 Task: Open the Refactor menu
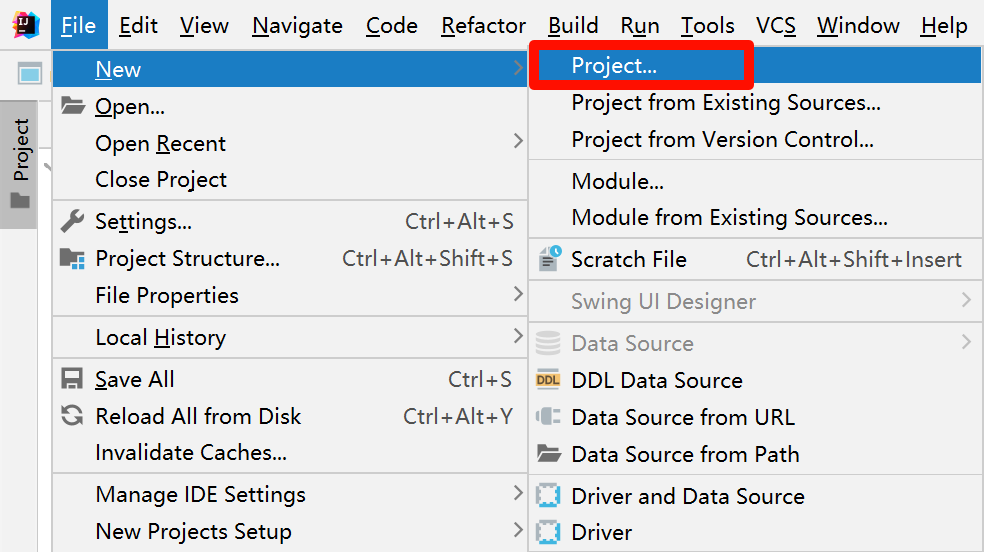[x=483, y=26]
